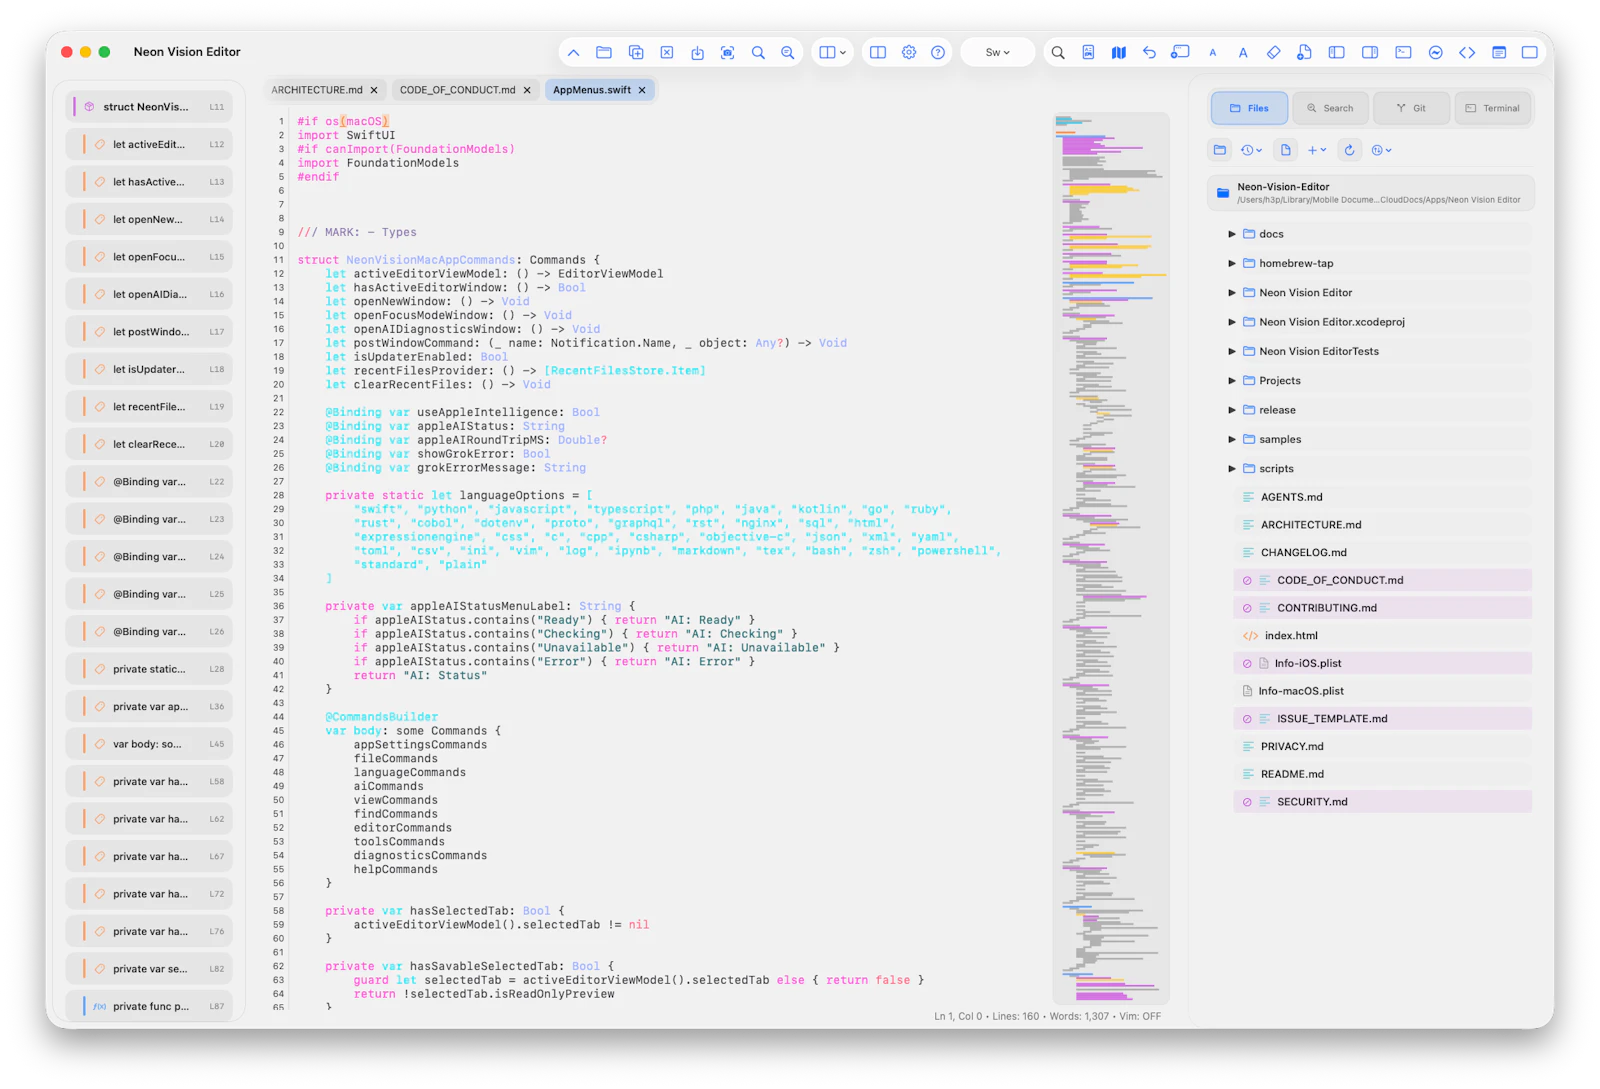Open settings with the gear icon

[909, 53]
